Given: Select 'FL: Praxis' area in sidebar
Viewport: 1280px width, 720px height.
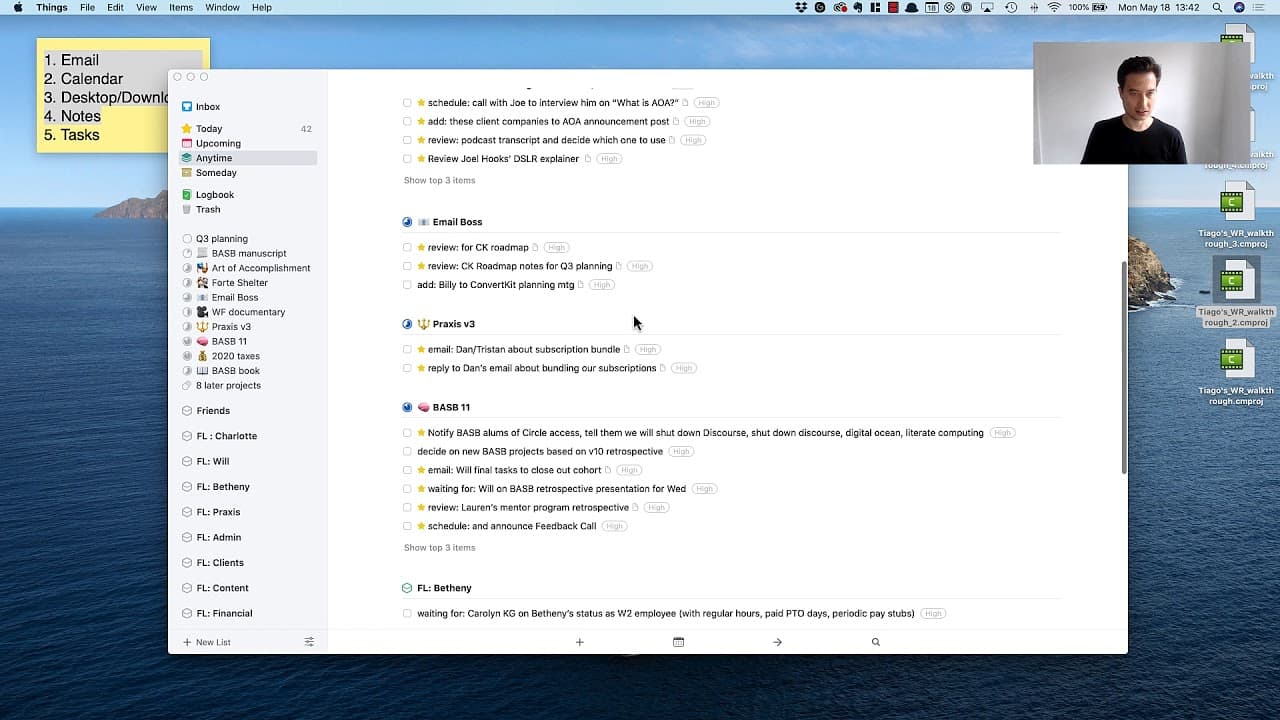Looking at the screenshot, I should click(218, 512).
